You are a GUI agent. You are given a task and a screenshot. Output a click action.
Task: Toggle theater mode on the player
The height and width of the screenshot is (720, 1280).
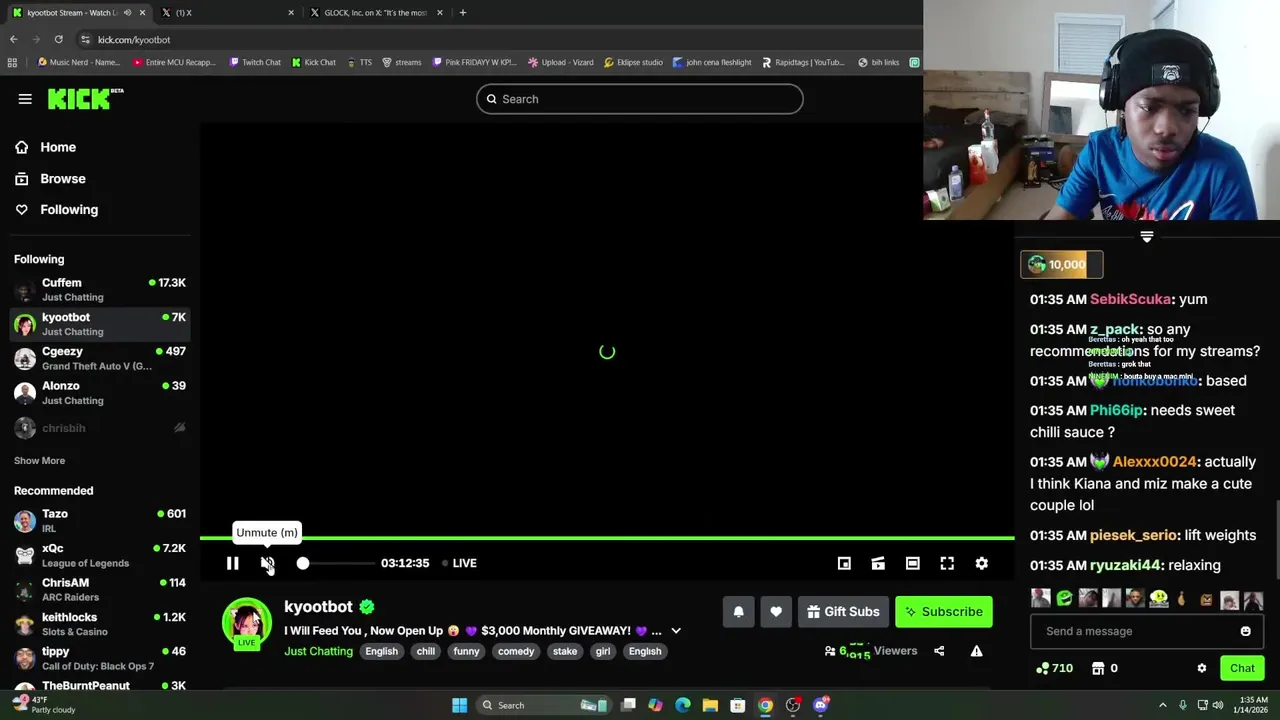913,563
